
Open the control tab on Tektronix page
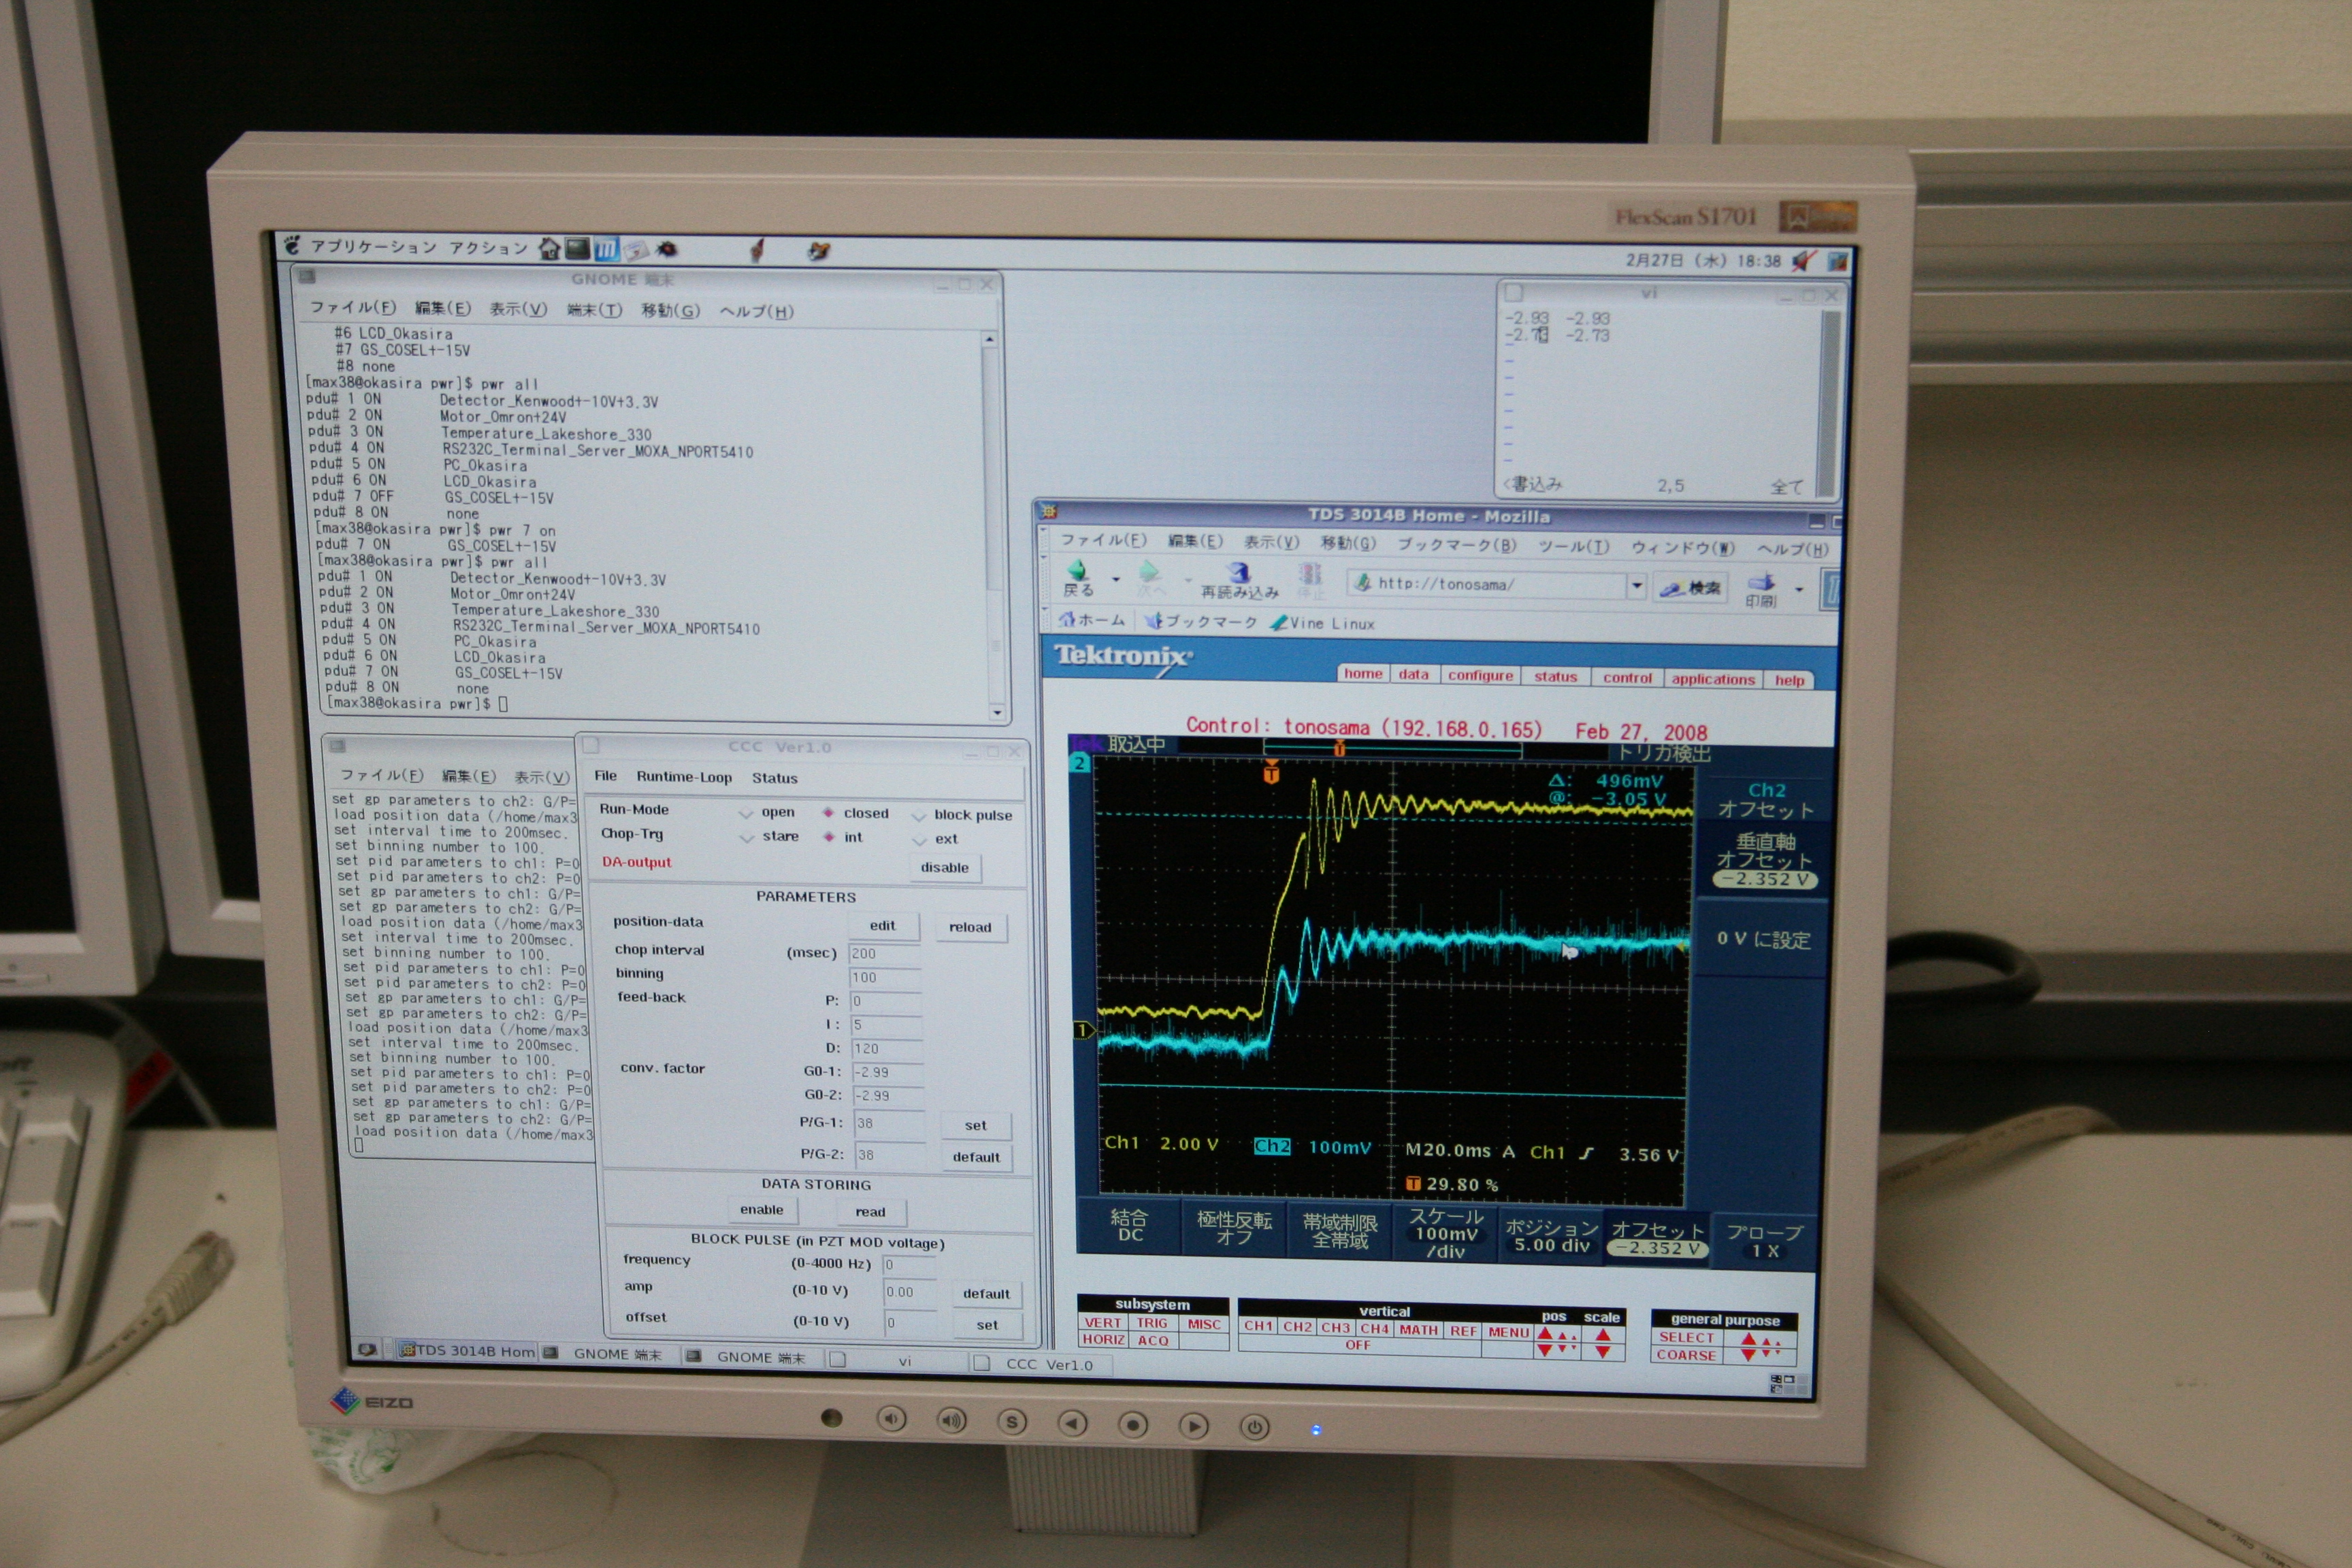(x=1627, y=678)
